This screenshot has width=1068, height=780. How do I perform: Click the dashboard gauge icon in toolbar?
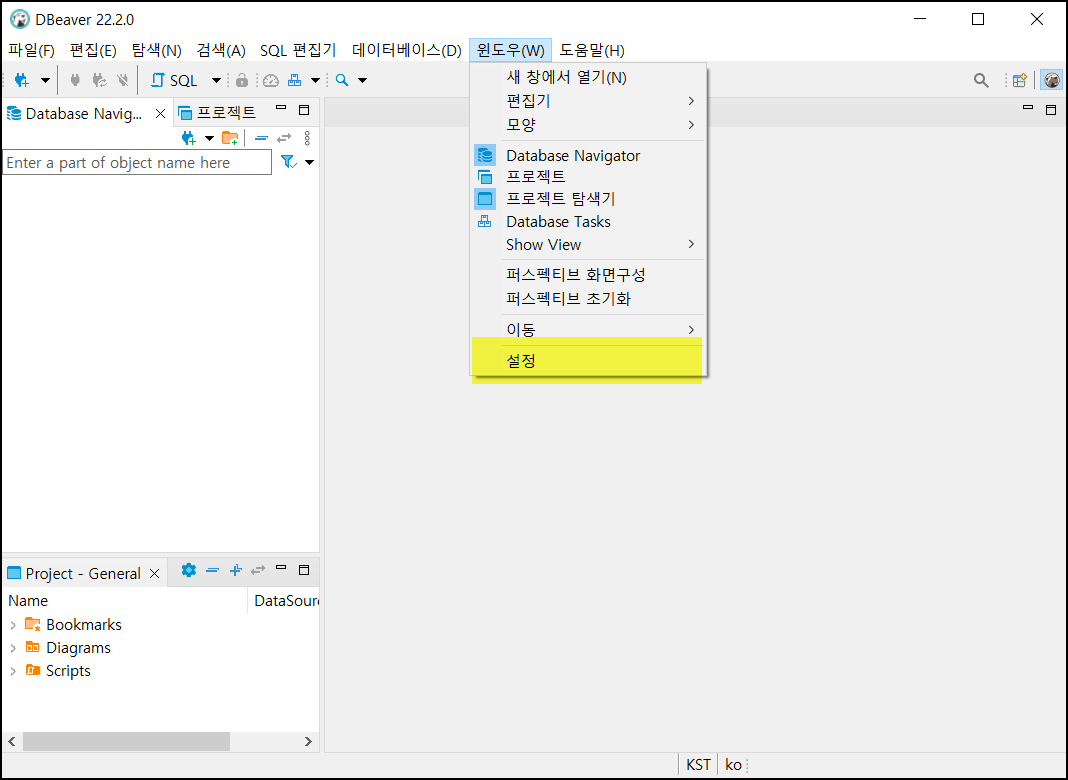pos(271,80)
